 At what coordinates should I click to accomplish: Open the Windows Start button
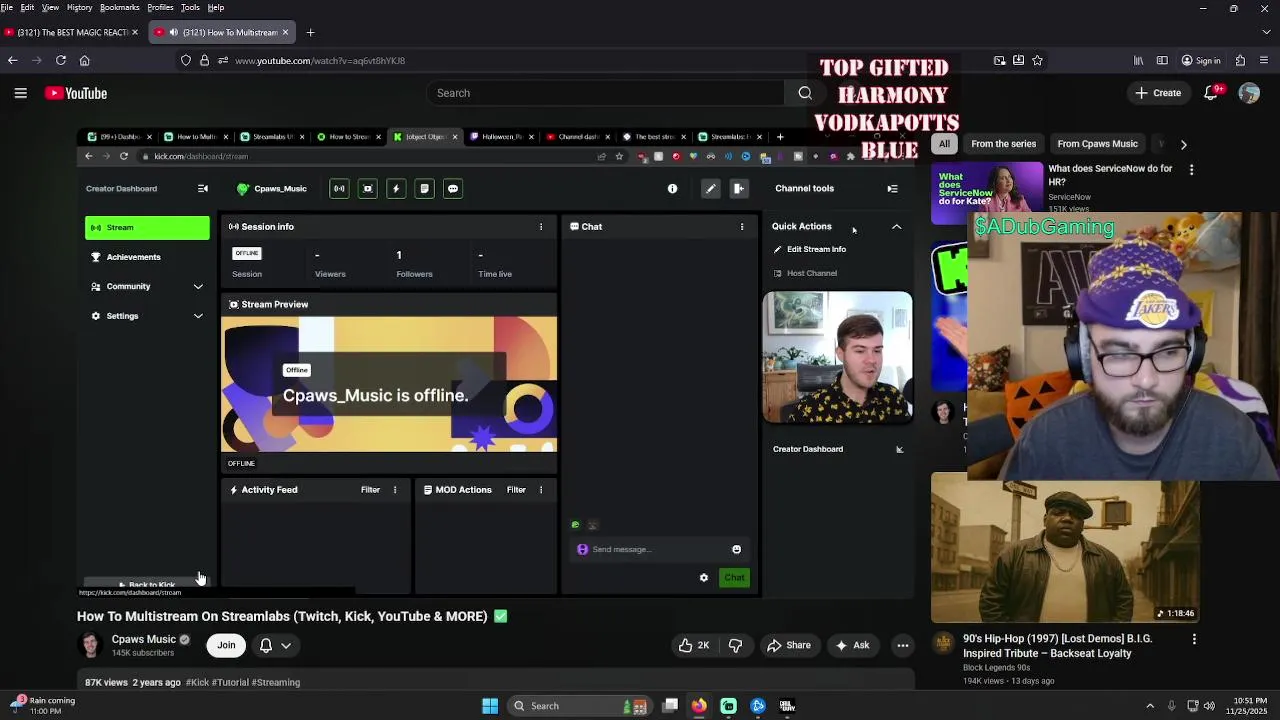[x=490, y=706]
